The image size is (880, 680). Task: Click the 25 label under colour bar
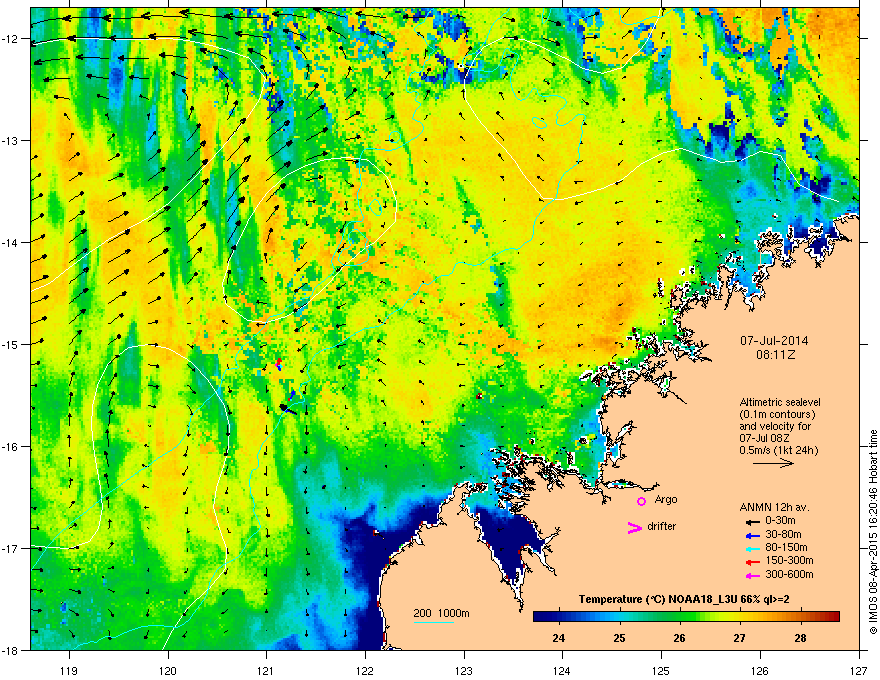[619, 638]
